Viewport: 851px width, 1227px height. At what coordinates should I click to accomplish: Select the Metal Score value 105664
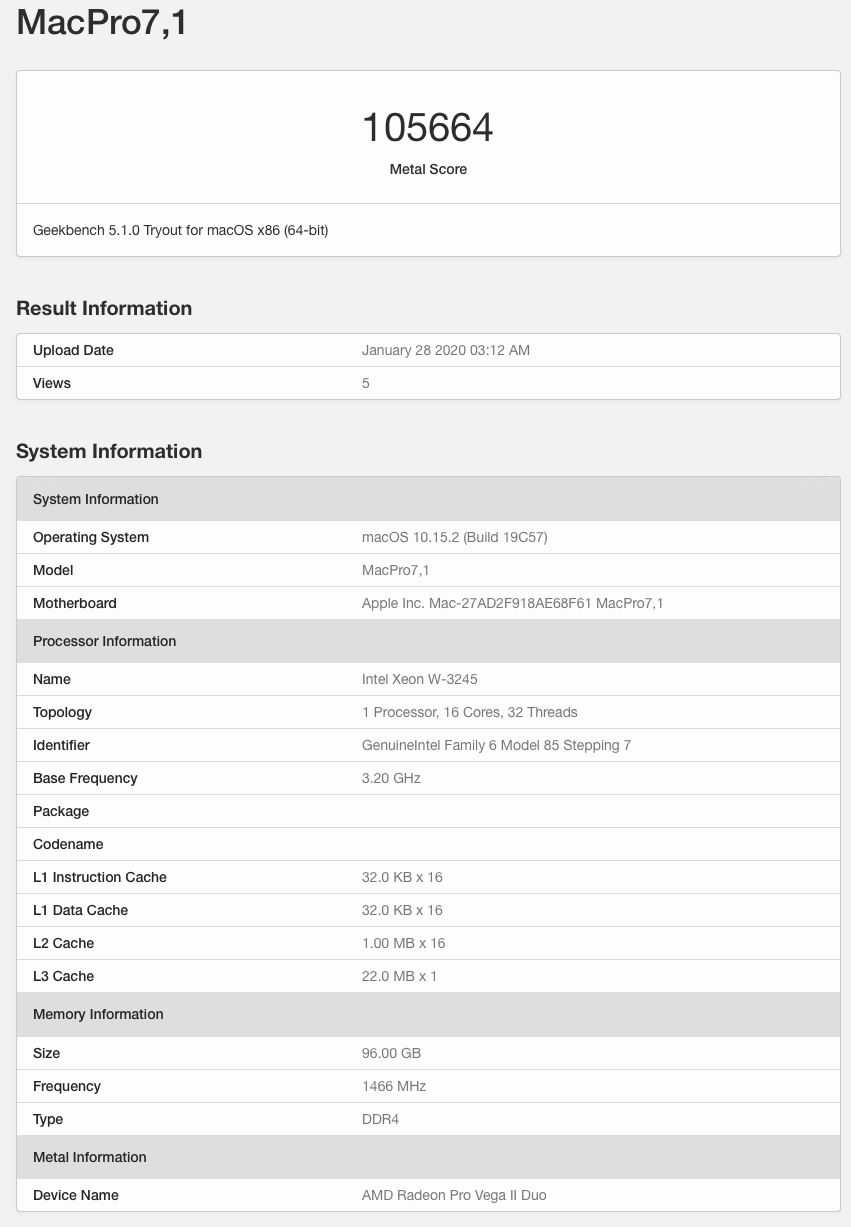428,128
